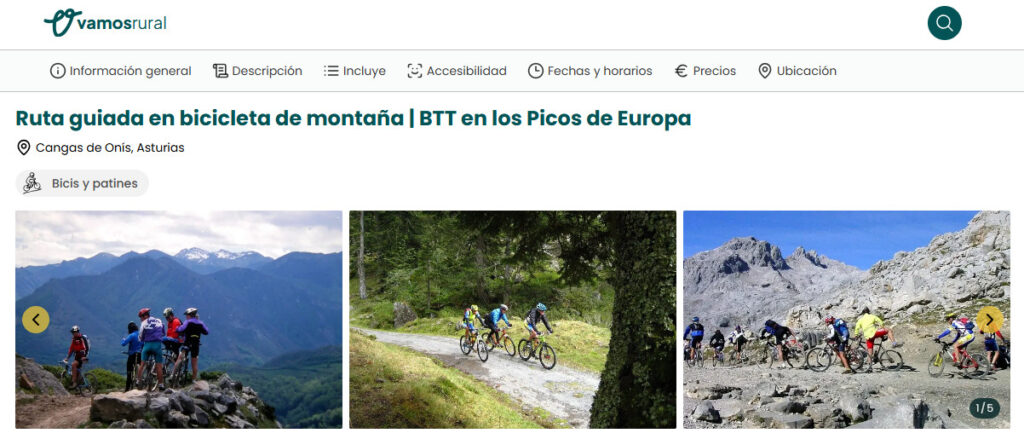Open the cyclists on rocky summit photo
Image resolution: width=1024 pixels, height=439 pixels.
(x=179, y=319)
